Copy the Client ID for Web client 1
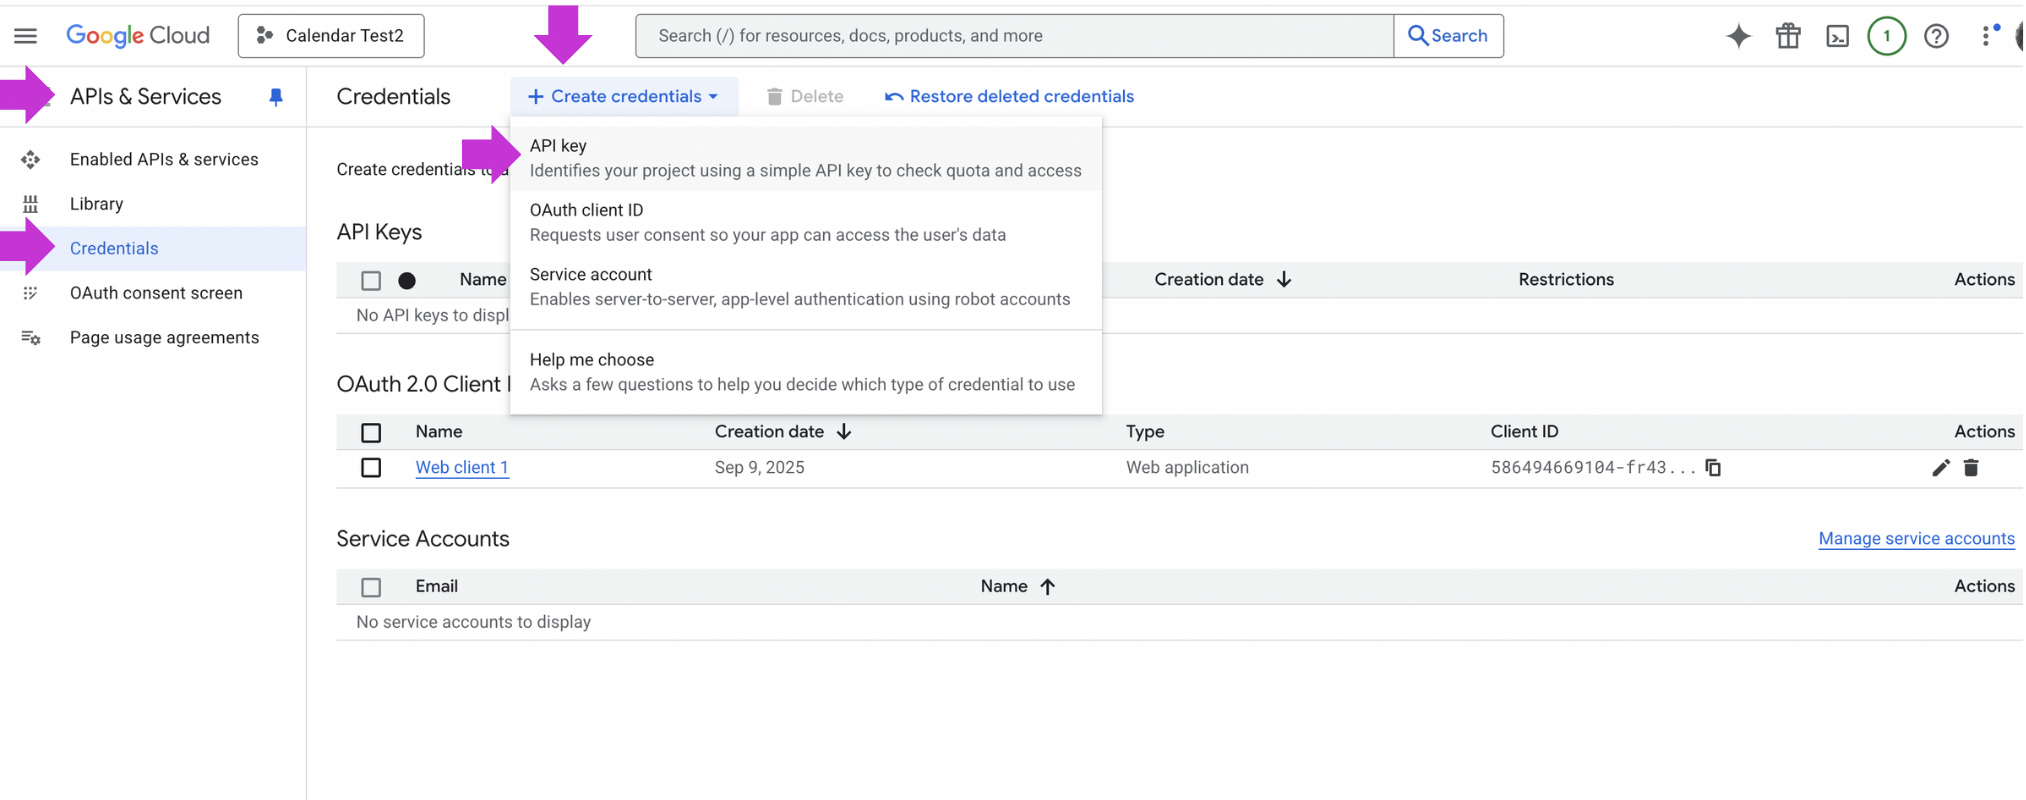This screenshot has width=2026, height=800. pos(1713,468)
